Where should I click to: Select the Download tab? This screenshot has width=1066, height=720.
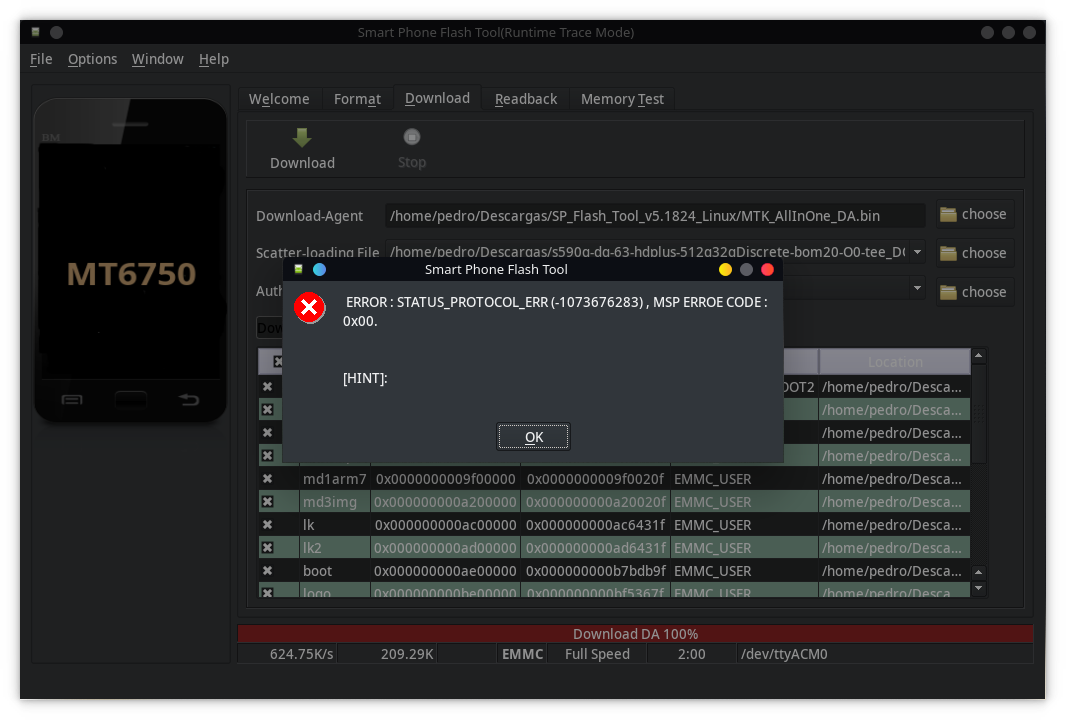[x=437, y=98]
